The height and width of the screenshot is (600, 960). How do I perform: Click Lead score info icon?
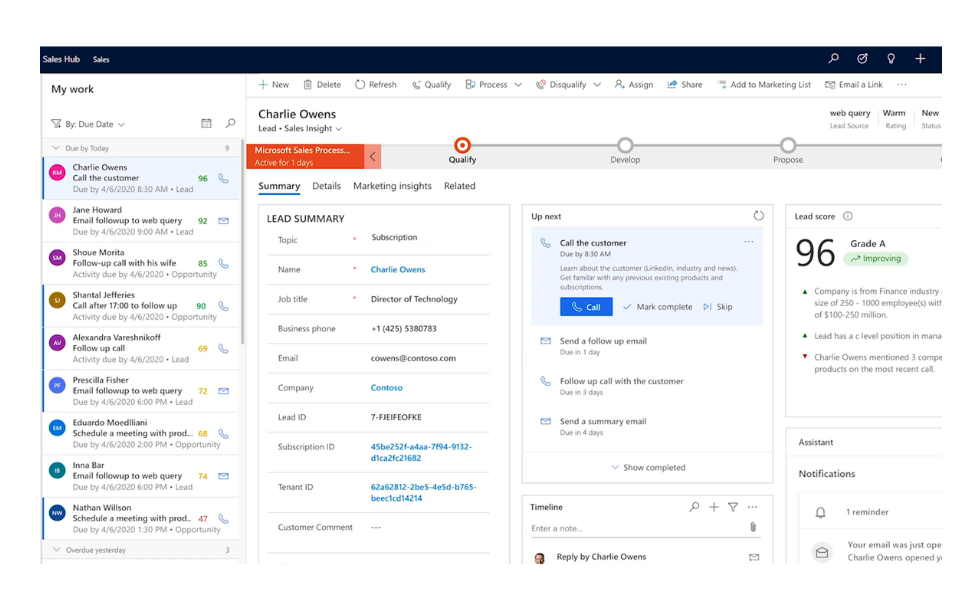point(848,216)
